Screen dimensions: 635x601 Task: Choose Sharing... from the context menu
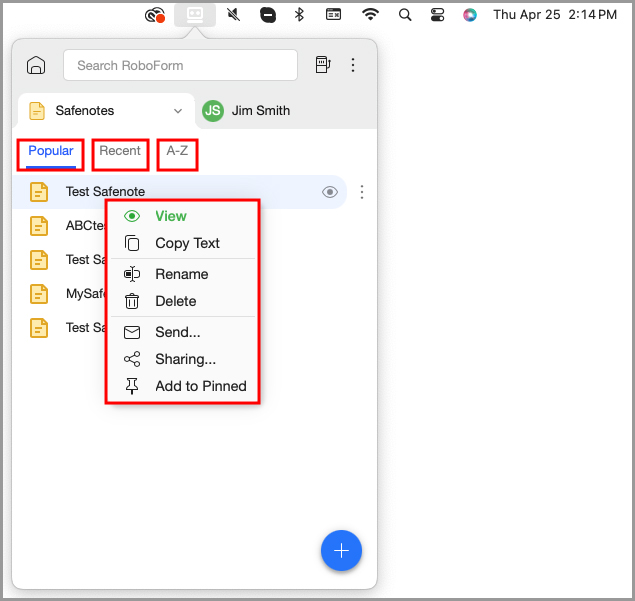(183, 359)
